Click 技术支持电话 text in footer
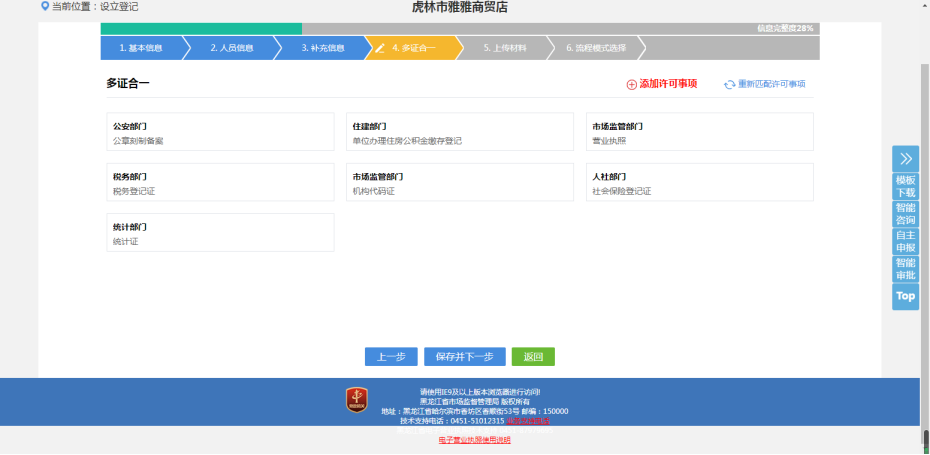The image size is (930, 455). coord(452,421)
